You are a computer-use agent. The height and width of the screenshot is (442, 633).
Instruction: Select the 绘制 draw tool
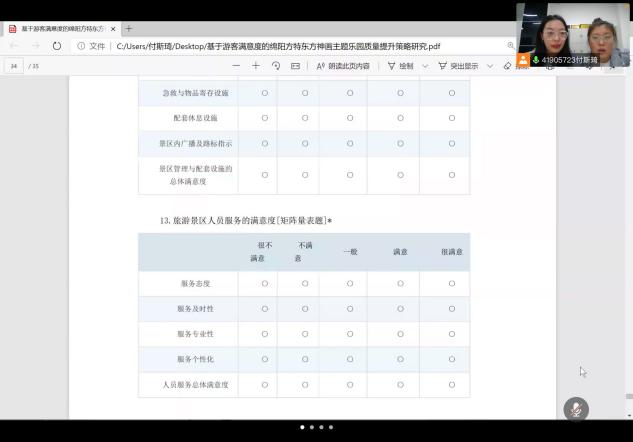[400, 66]
